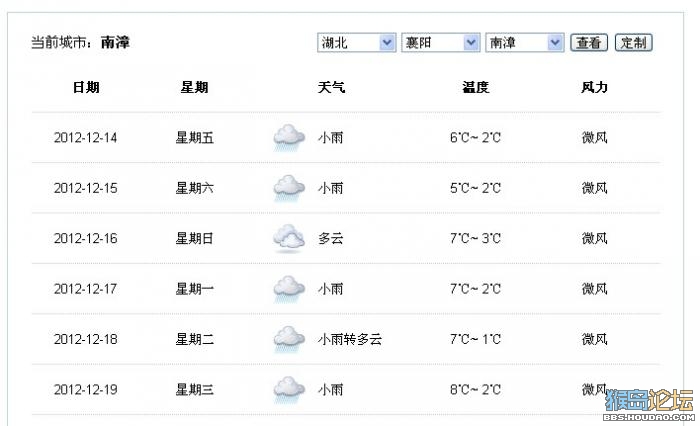Click the cloudy icon for 2012-12-16

tap(289, 238)
